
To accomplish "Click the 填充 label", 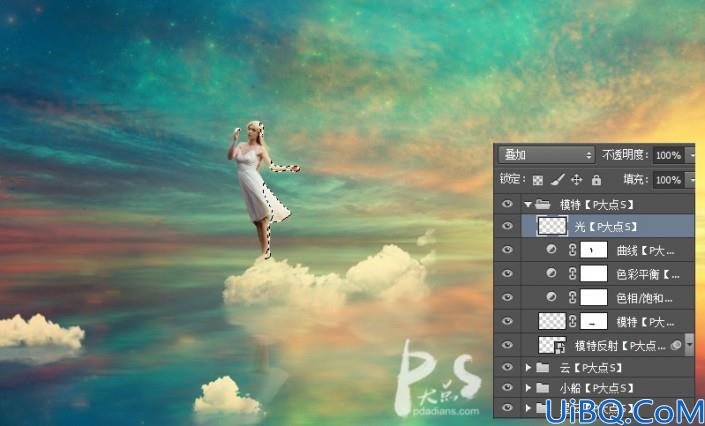I will [x=636, y=180].
